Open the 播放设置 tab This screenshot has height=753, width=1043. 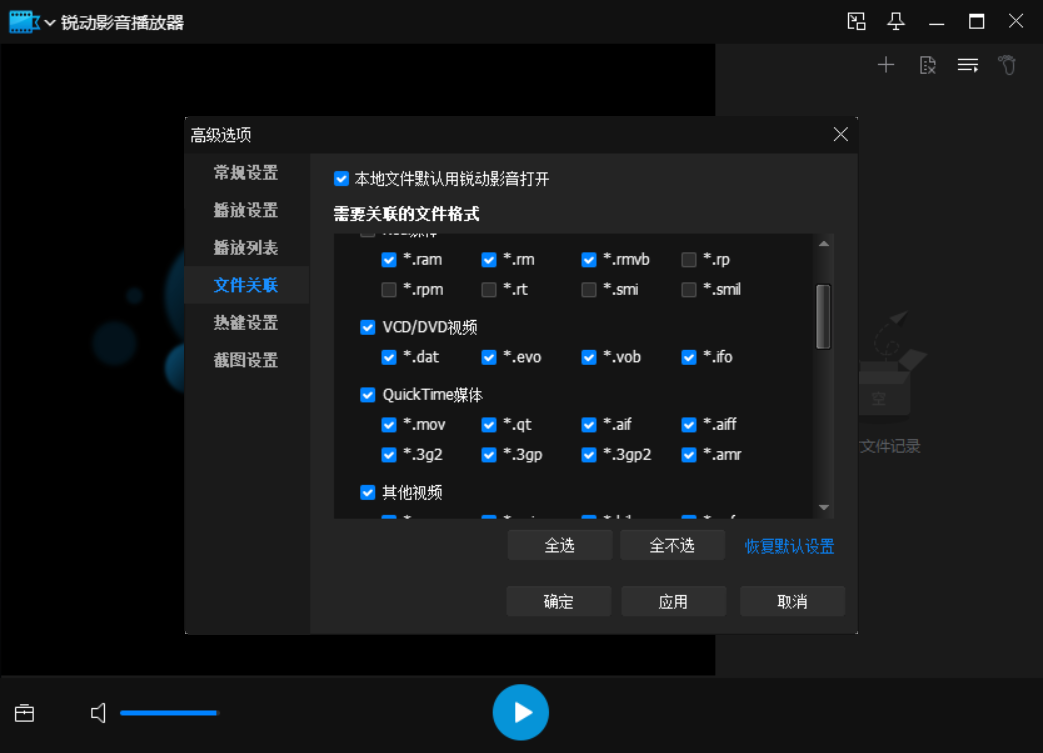click(x=246, y=210)
